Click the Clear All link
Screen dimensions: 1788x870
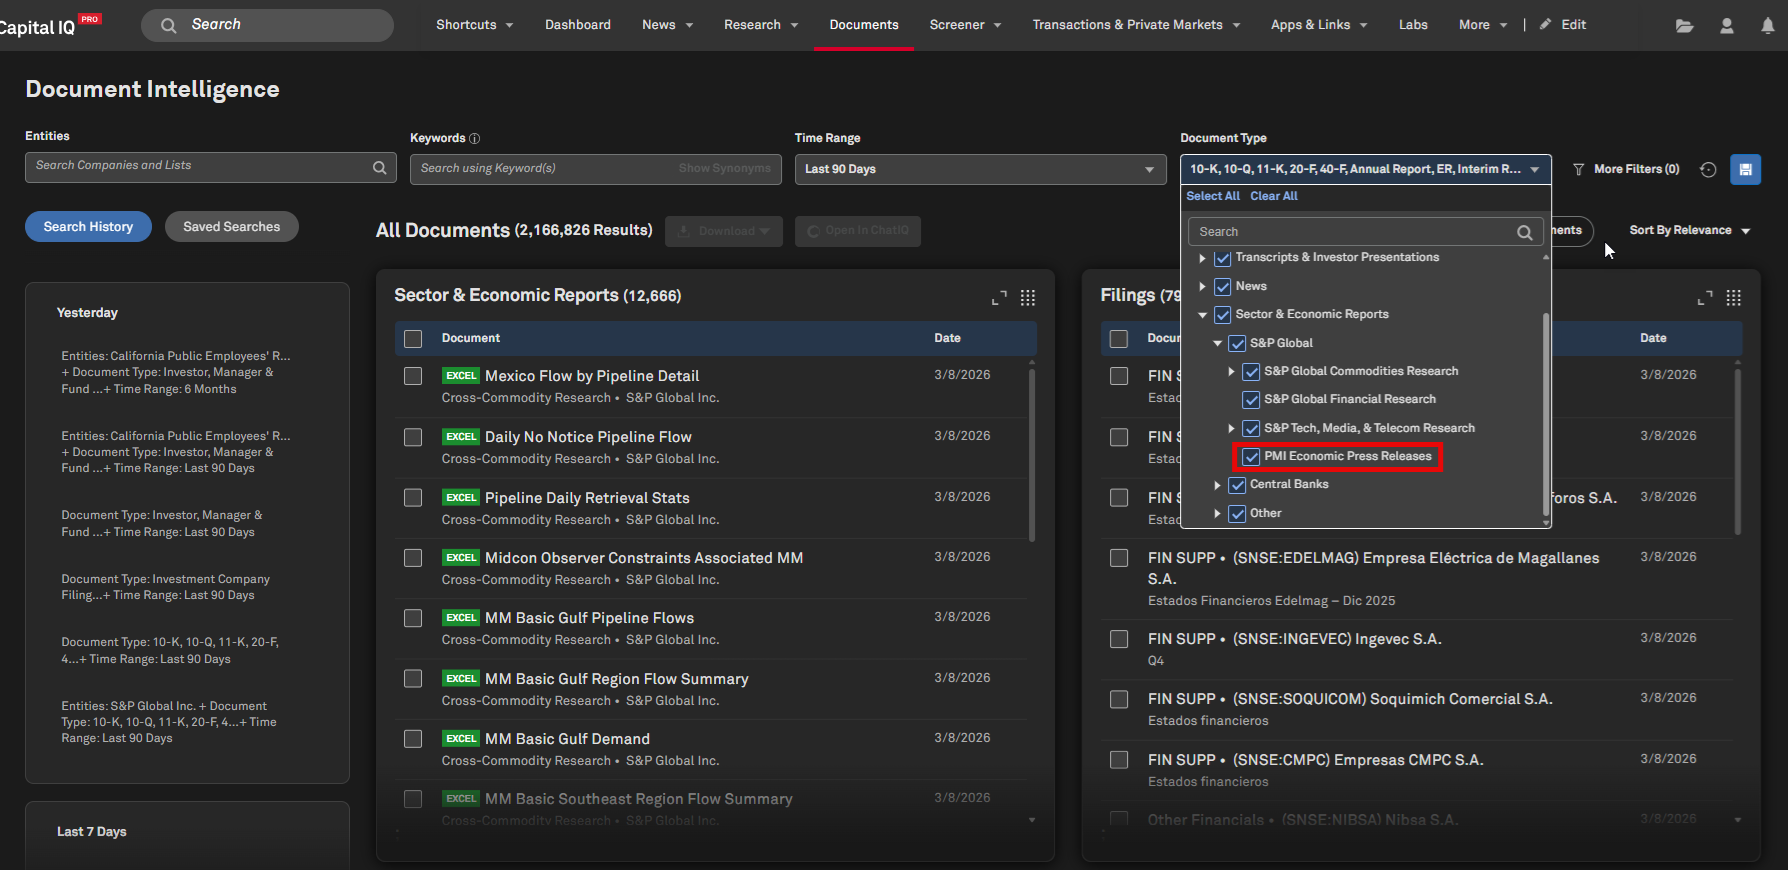tap(1273, 196)
